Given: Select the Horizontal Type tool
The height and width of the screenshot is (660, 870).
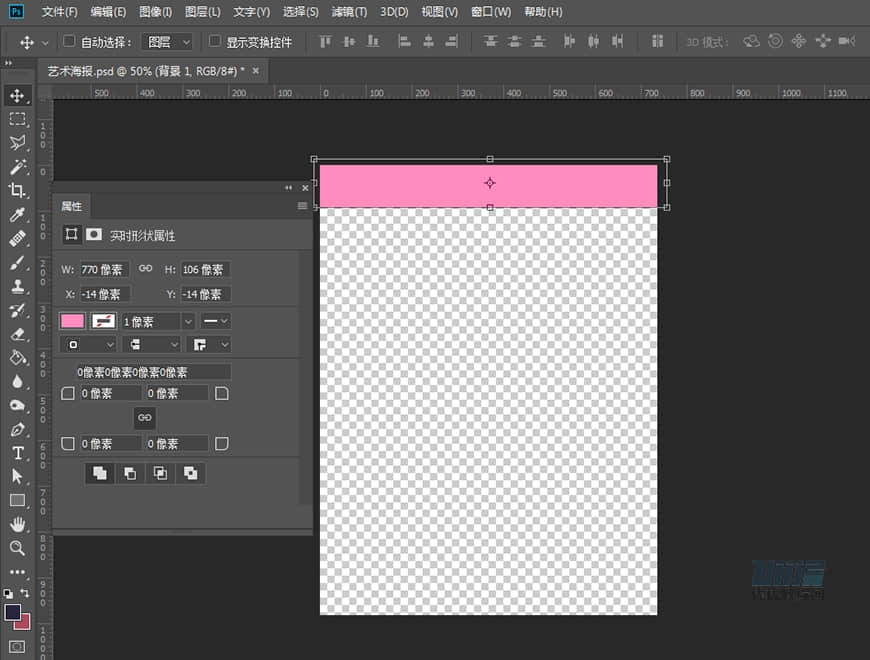Looking at the screenshot, I should [17, 453].
